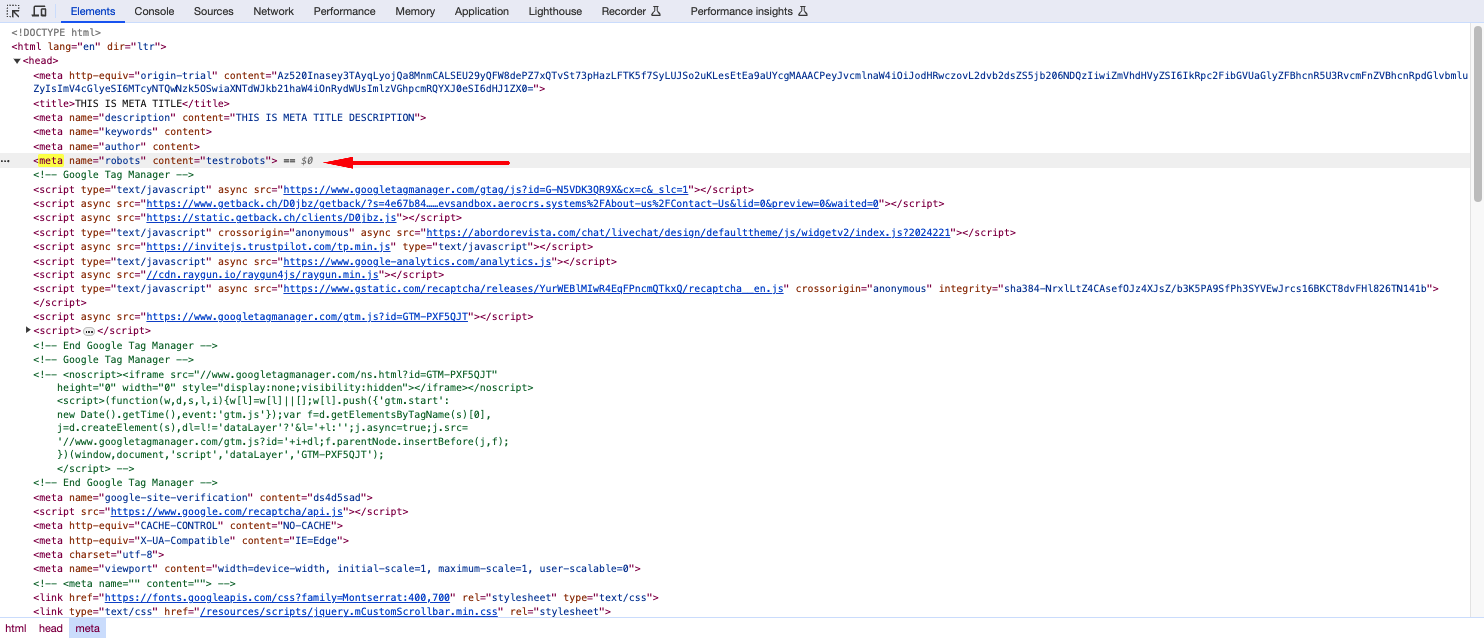Activate the inspect element picker icon
This screenshot has height=638, width=1484.
[x=15, y=11]
